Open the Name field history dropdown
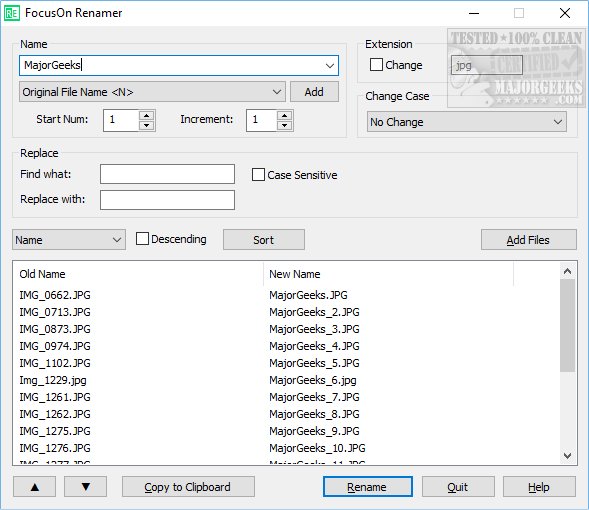 tap(330, 65)
